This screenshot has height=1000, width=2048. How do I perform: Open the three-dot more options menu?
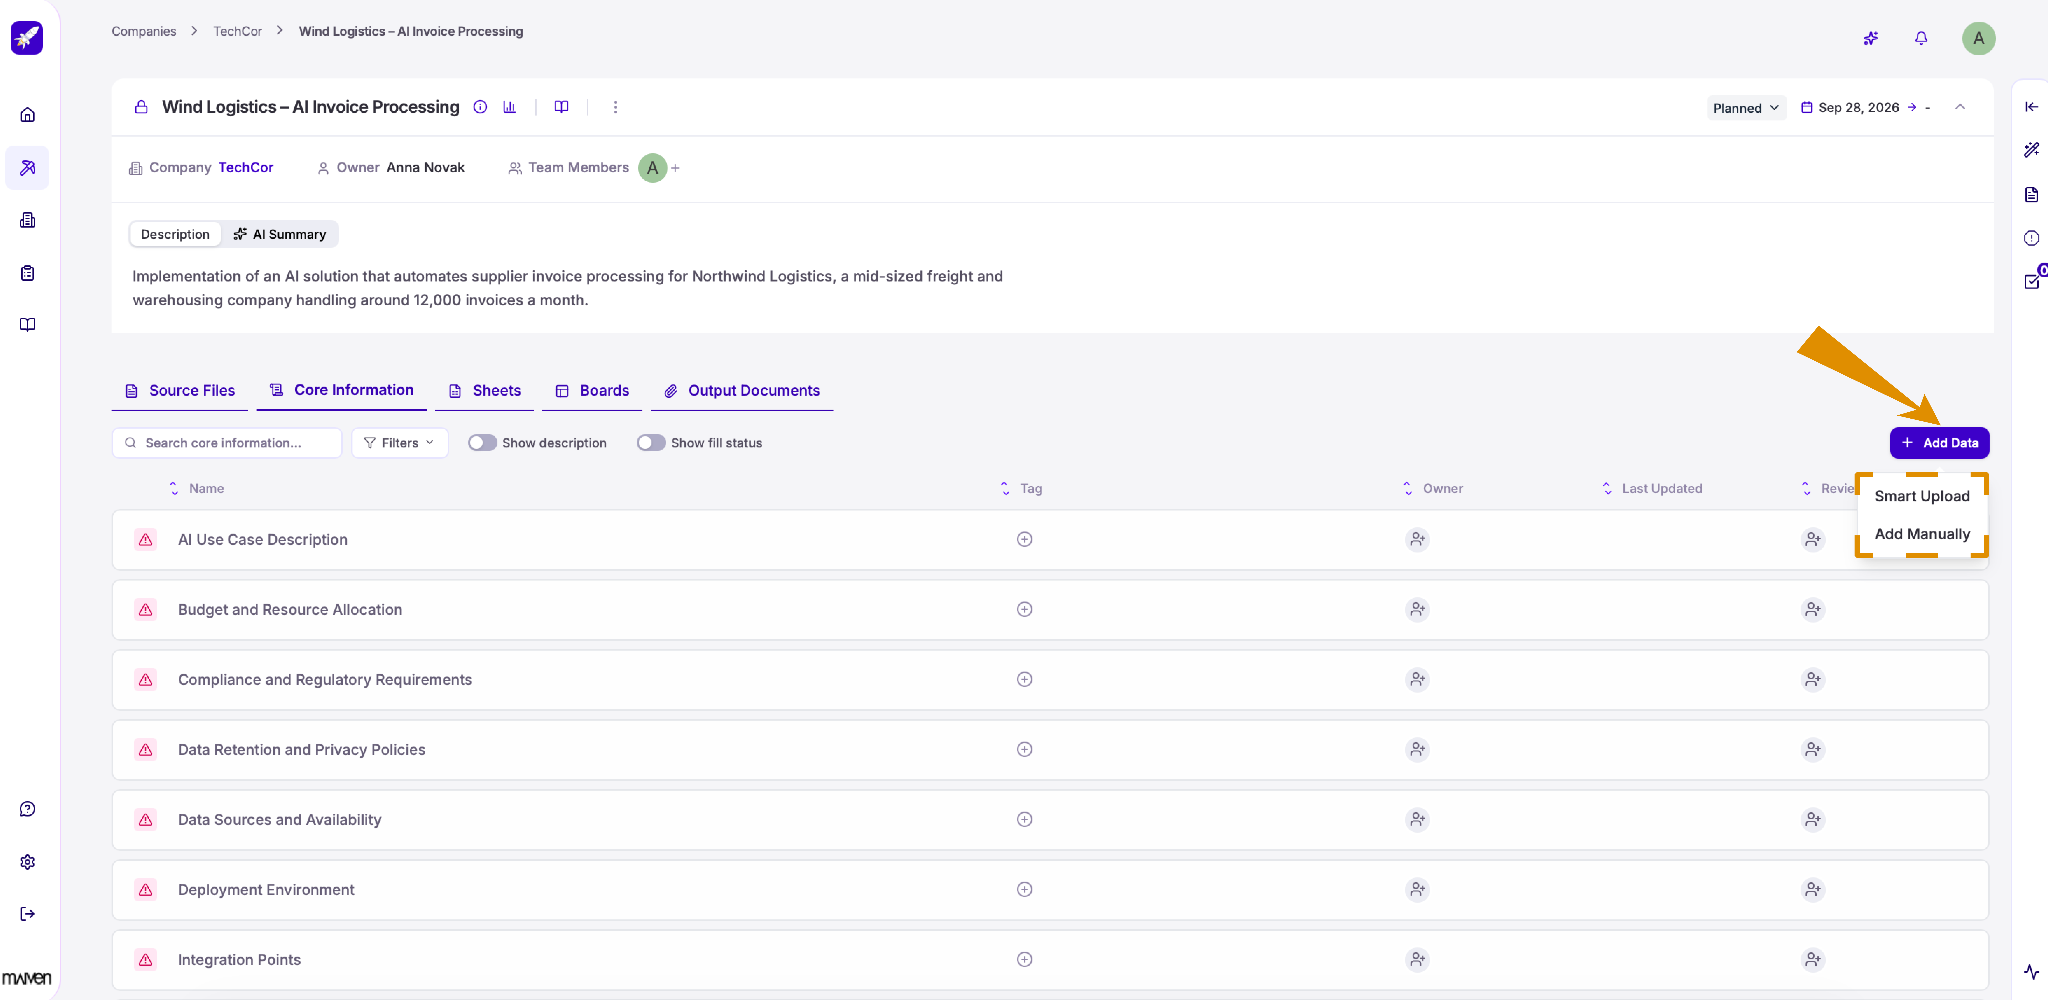click(615, 107)
